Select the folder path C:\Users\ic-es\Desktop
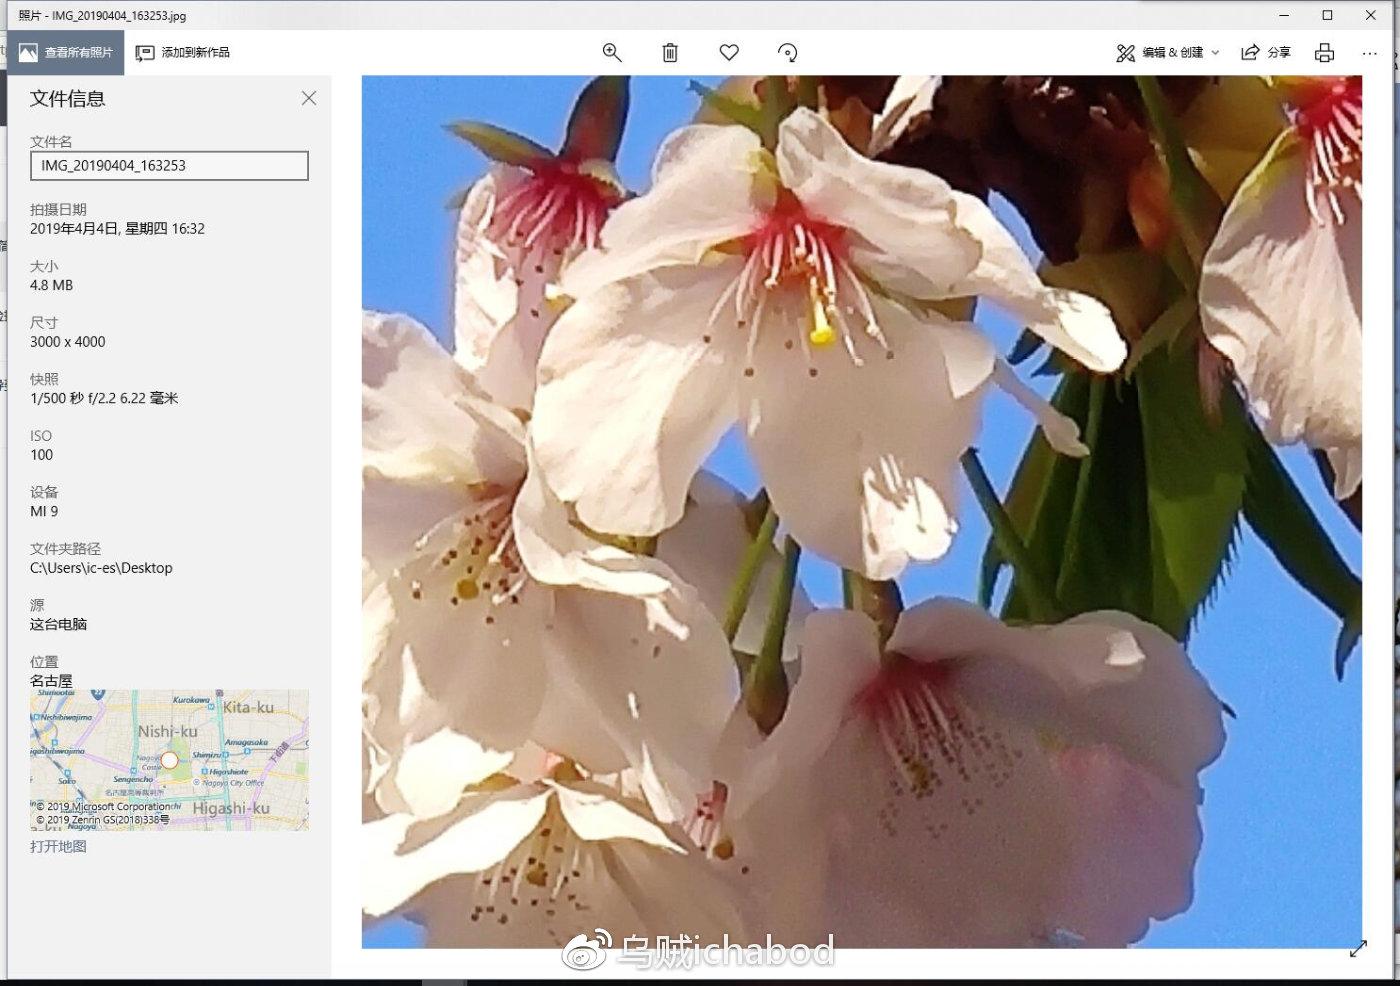The width and height of the screenshot is (1400, 986). click(101, 568)
